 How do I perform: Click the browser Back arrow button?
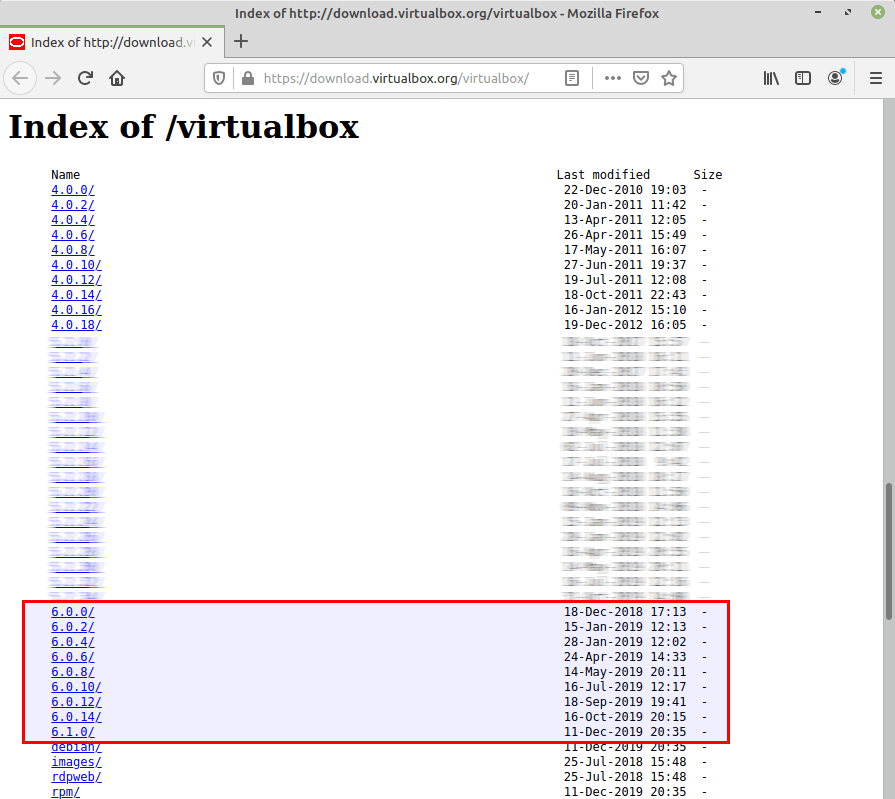21,78
